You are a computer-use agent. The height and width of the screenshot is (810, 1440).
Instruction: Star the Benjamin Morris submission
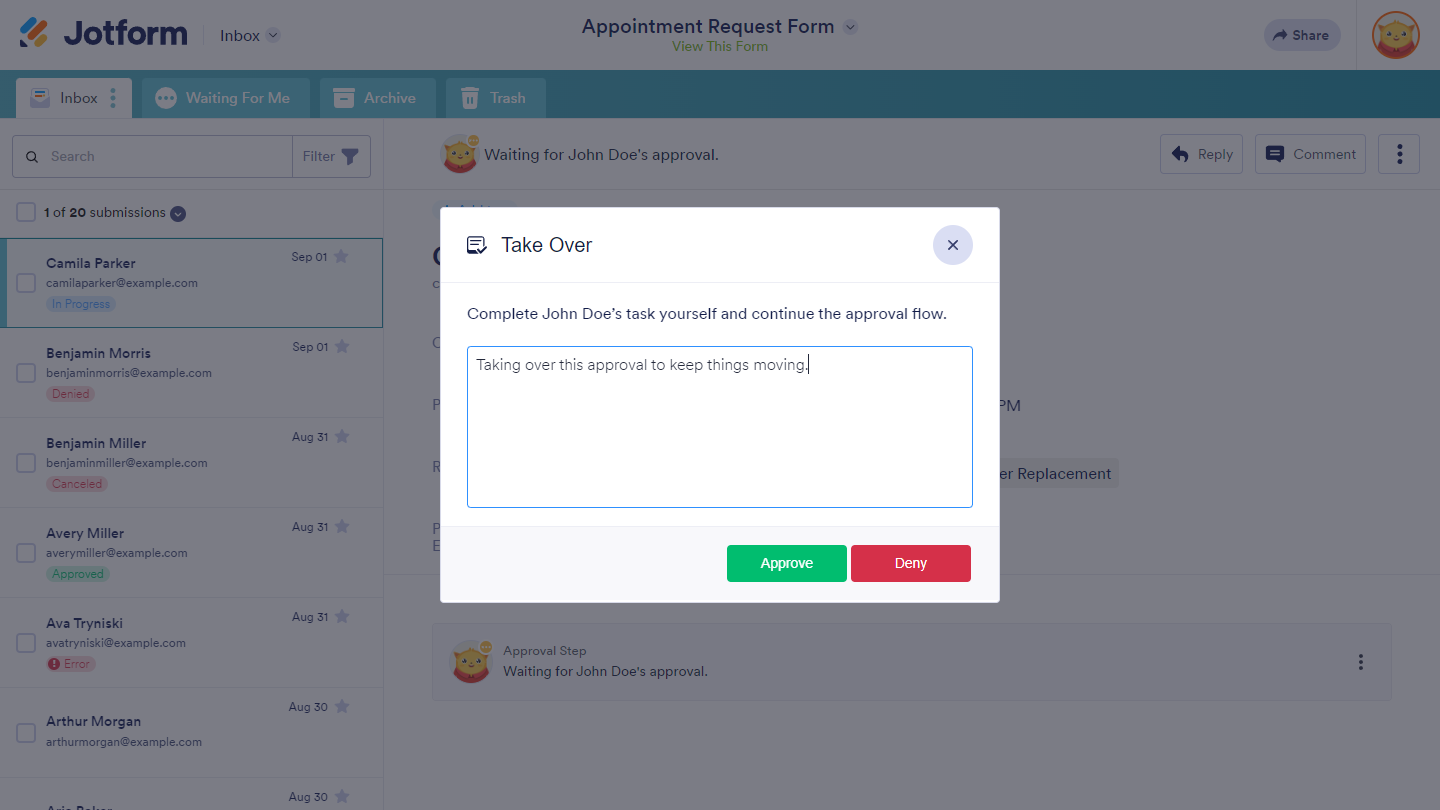(x=342, y=346)
